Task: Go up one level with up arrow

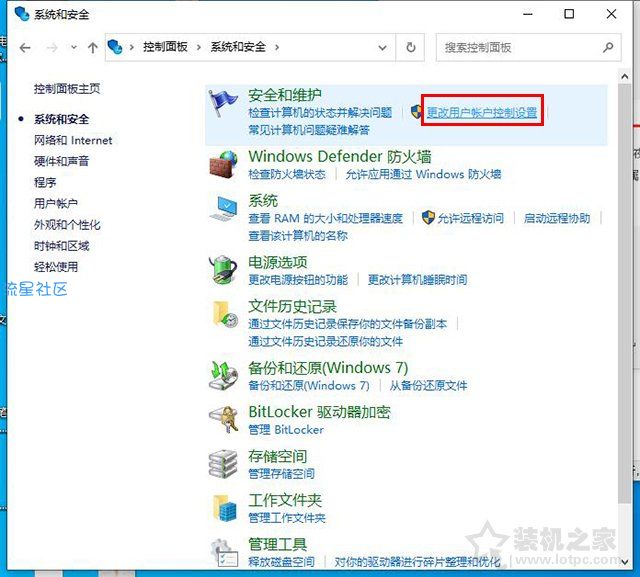Action: [x=93, y=48]
